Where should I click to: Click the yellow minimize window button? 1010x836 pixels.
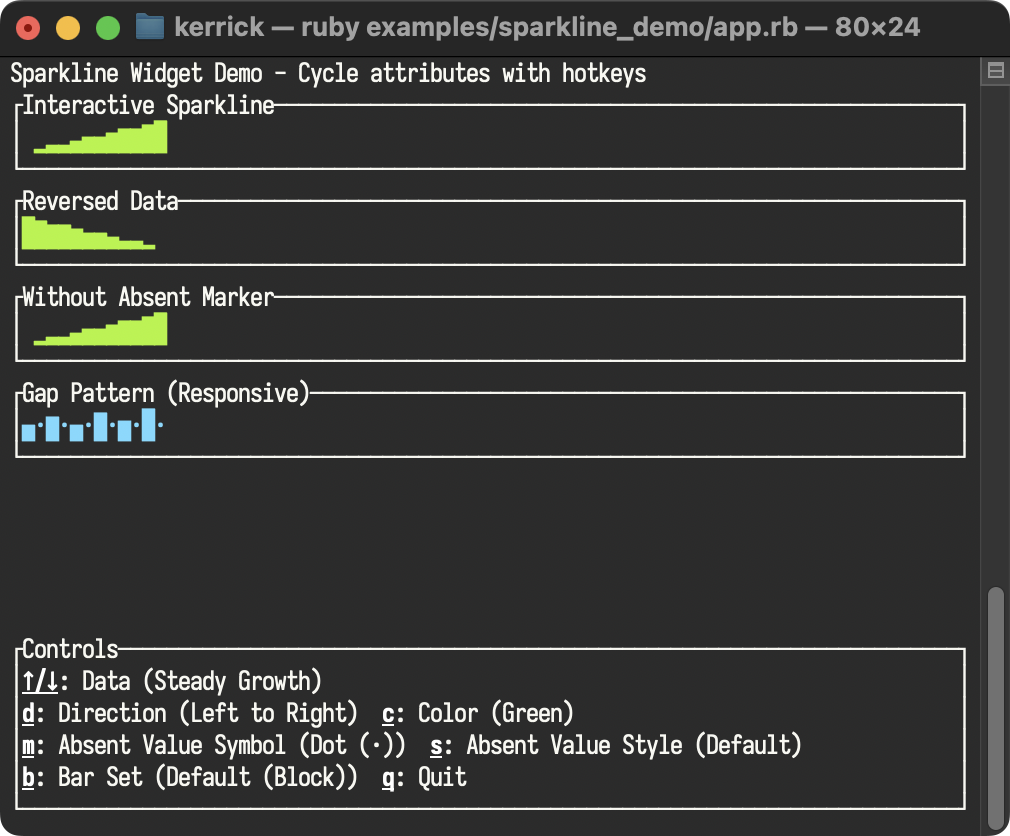click(68, 28)
